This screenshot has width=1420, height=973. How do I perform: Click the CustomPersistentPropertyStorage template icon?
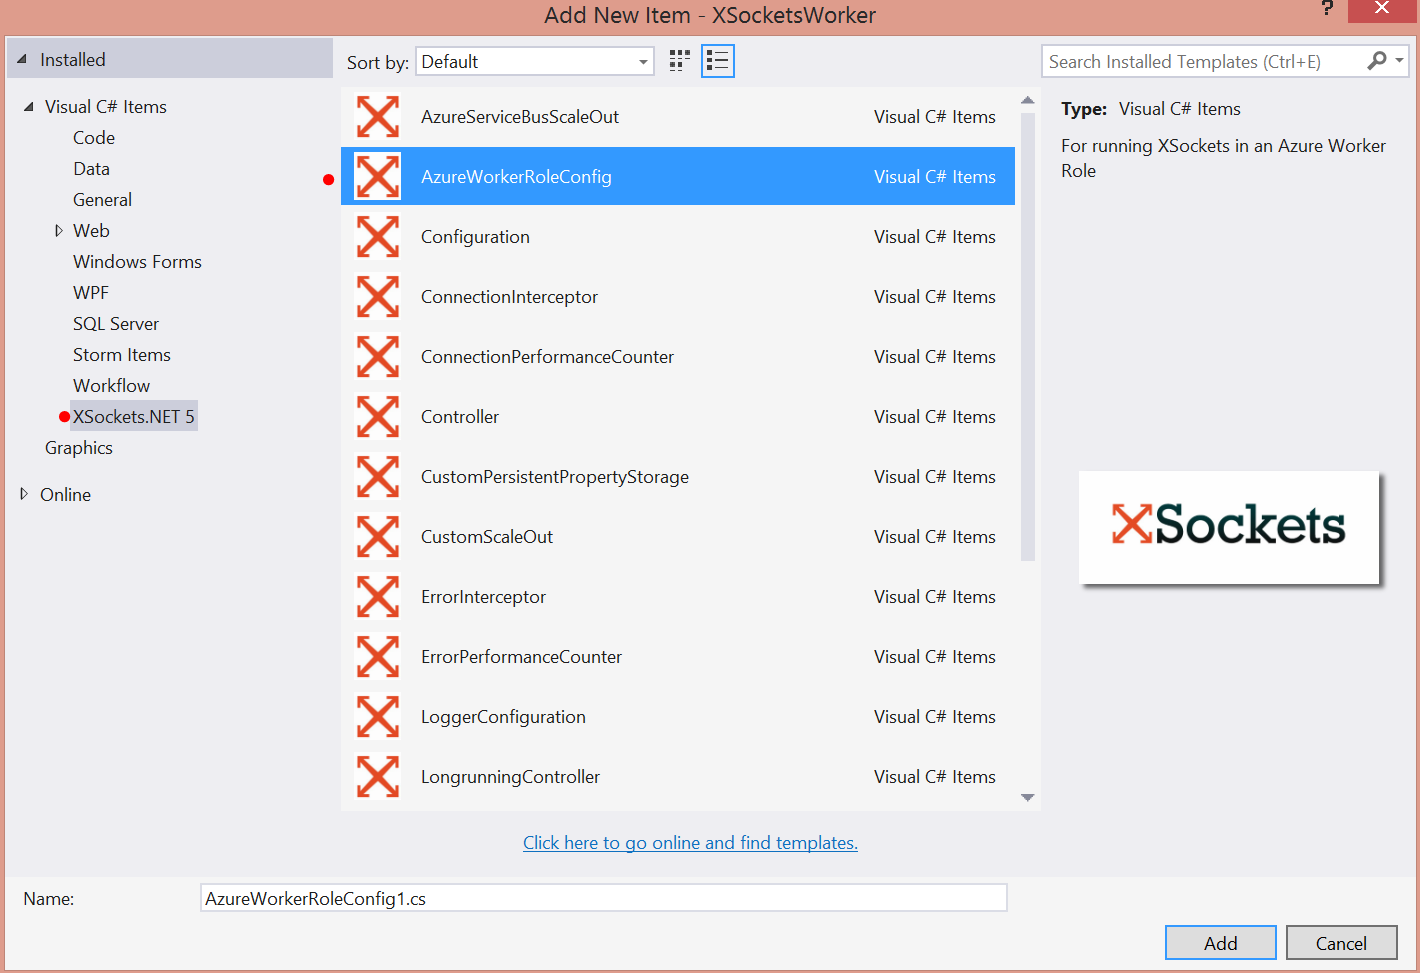(x=378, y=477)
